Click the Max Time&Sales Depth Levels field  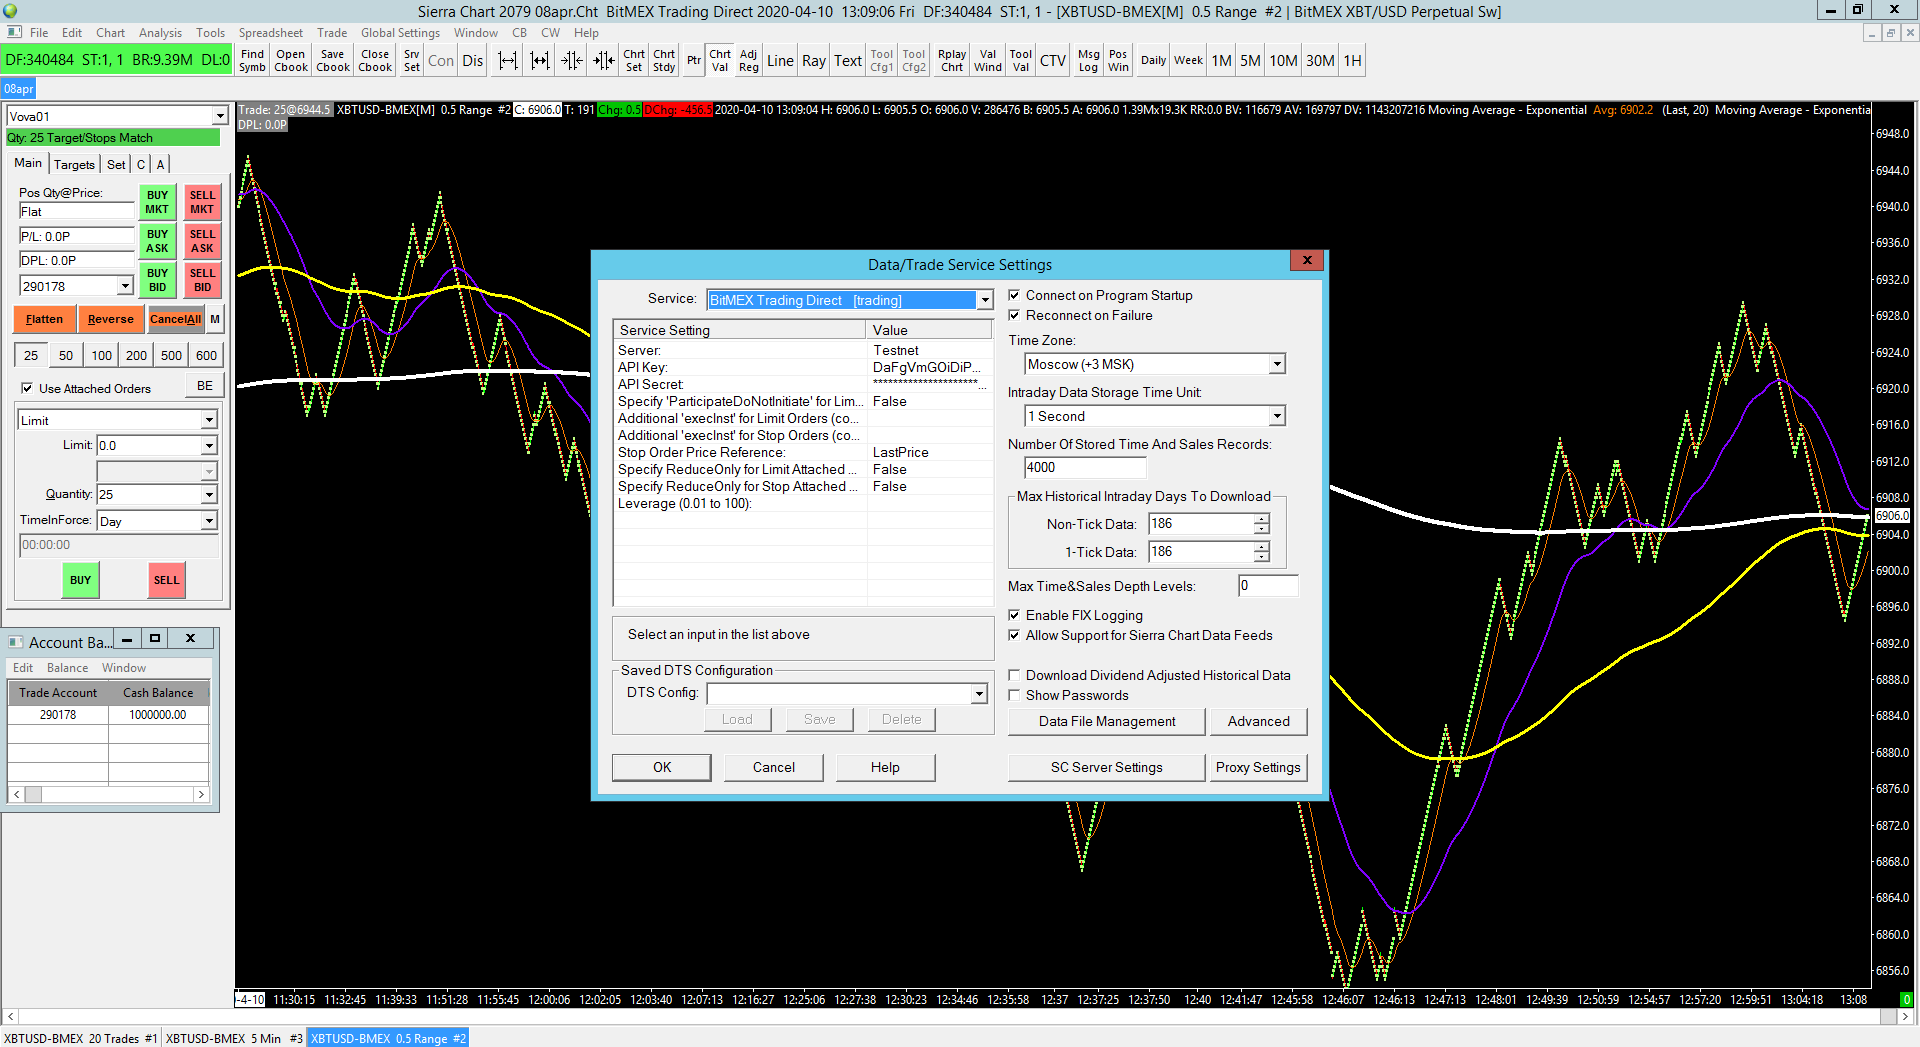pos(1268,586)
